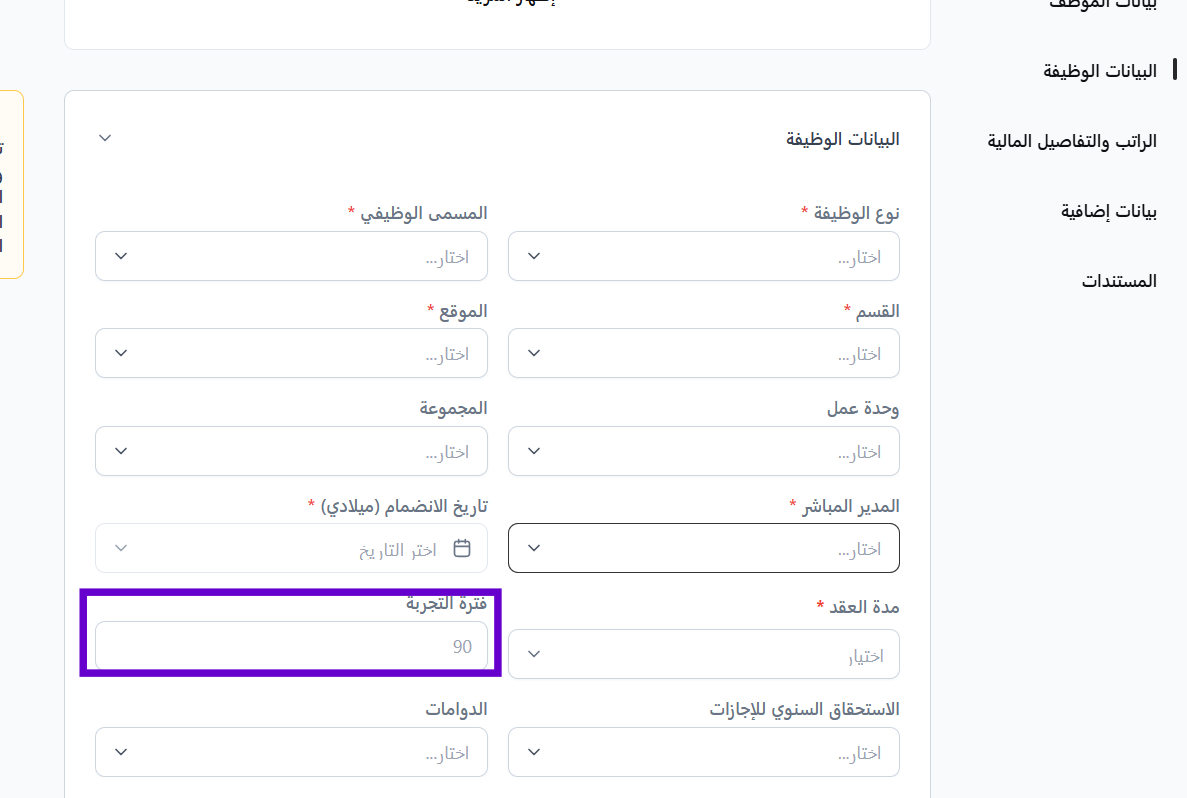Click the calendar icon in joining date field
Screen dimensions: 1187x798
(462, 548)
